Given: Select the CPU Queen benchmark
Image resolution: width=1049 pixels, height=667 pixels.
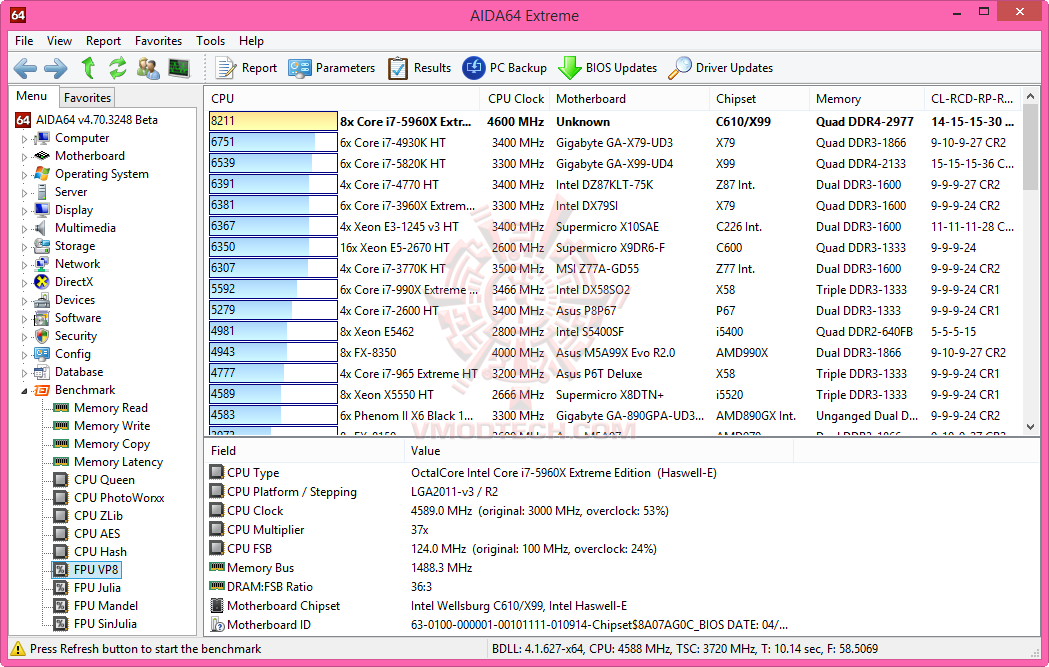Looking at the screenshot, I should pyautogui.click(x=104, y=480).
